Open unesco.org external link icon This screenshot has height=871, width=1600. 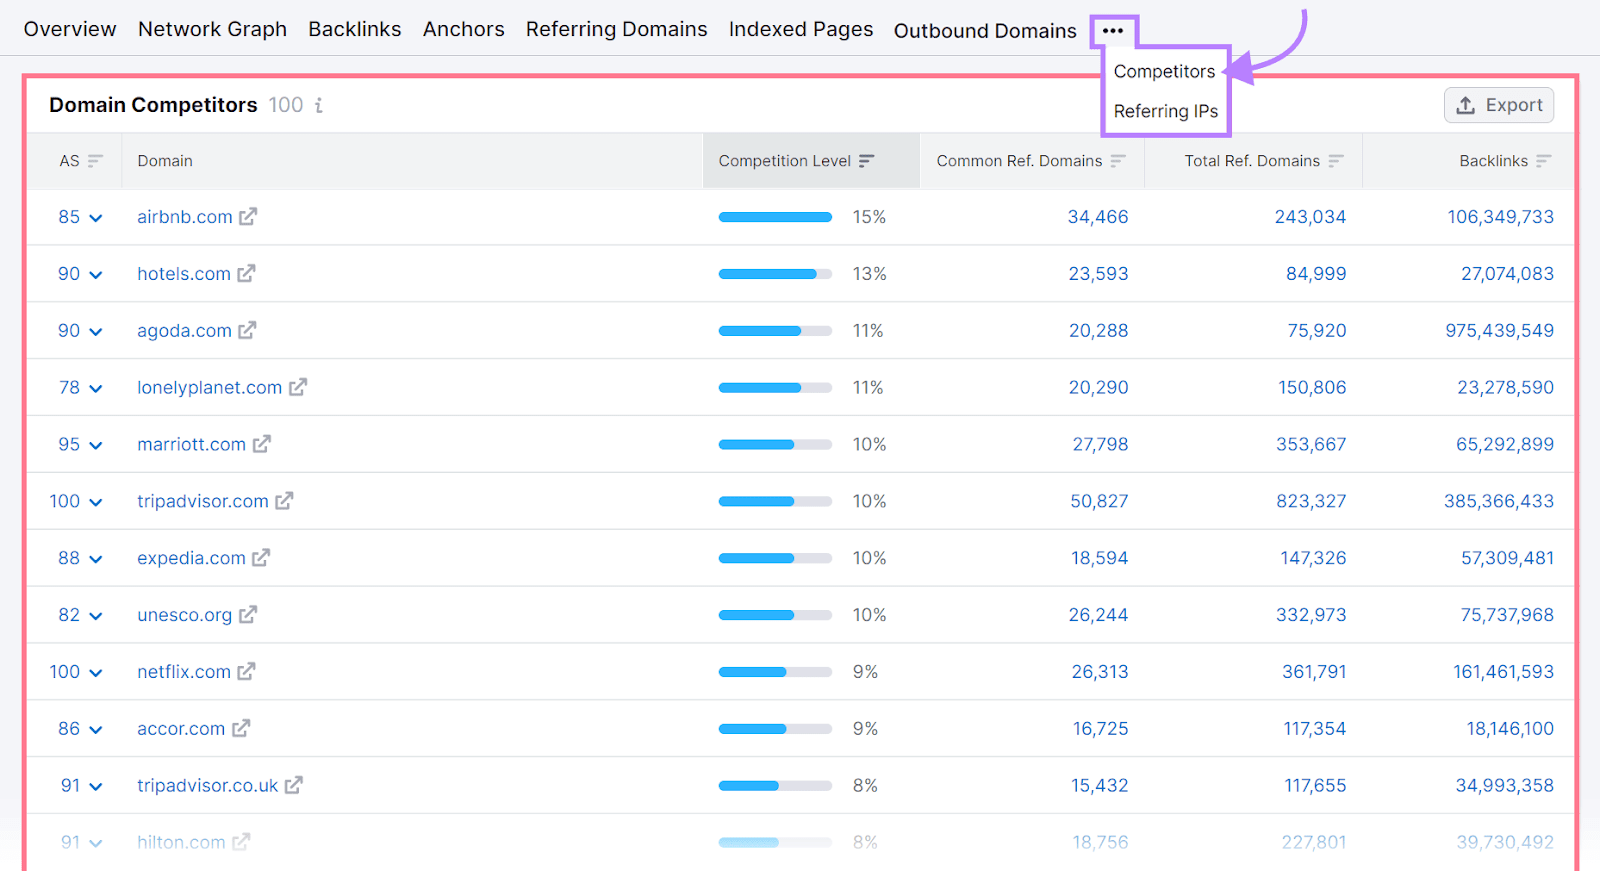[248, 615]
